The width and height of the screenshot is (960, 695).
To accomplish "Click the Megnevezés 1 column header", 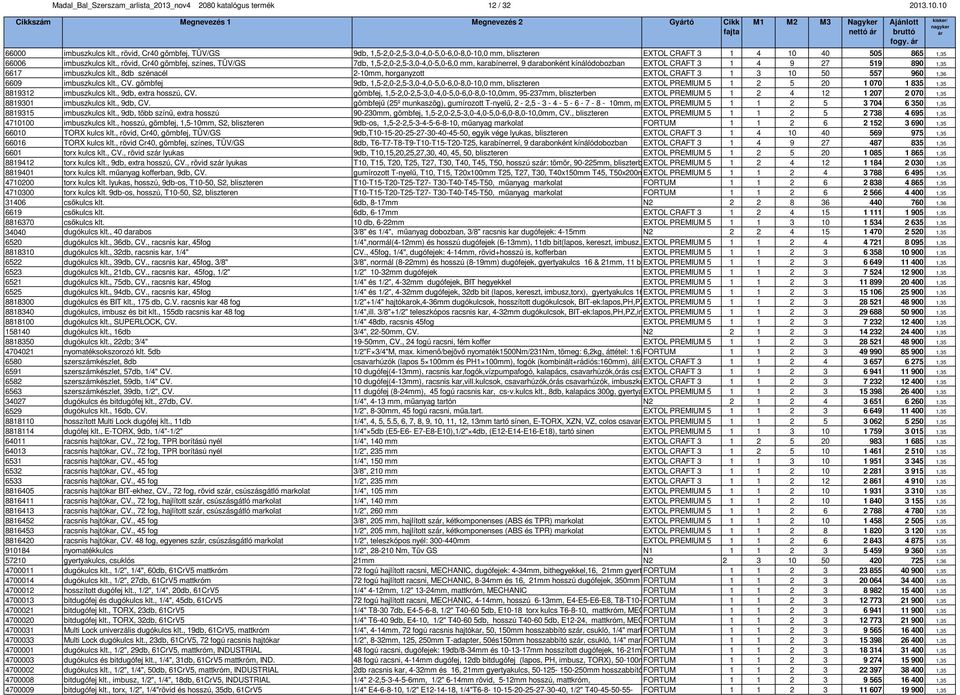I will pos(207,32).
